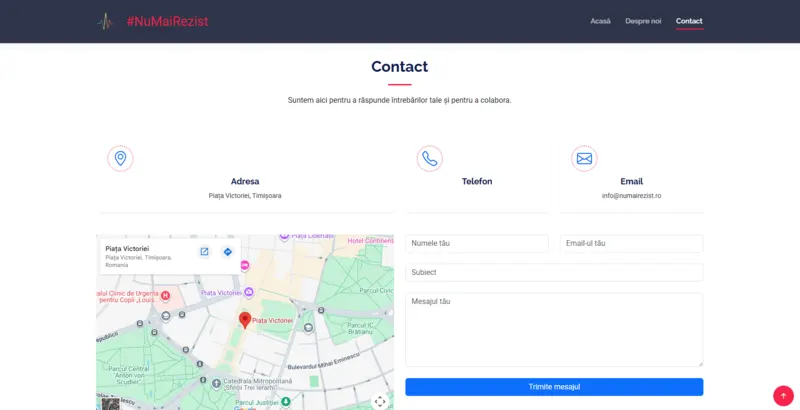Viewport: 800px width, 410px height.
Task: Click the Piața Victoriei, Timișoara address text
Action: click(245, 196)
